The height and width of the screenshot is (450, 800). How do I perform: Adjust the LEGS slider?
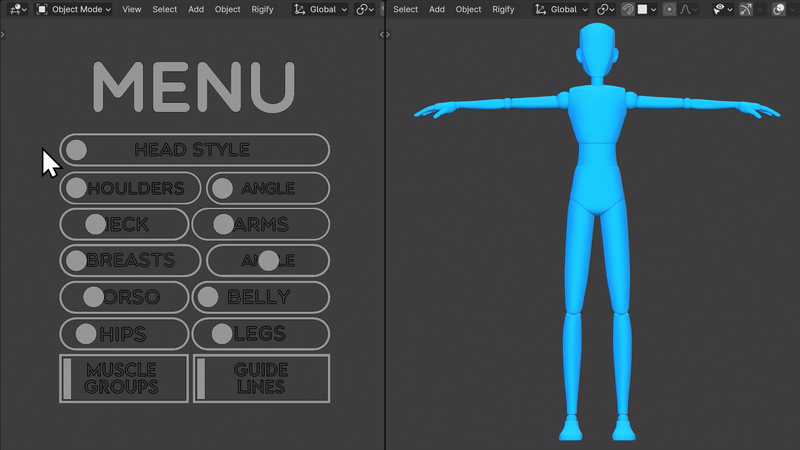point(261,334)
